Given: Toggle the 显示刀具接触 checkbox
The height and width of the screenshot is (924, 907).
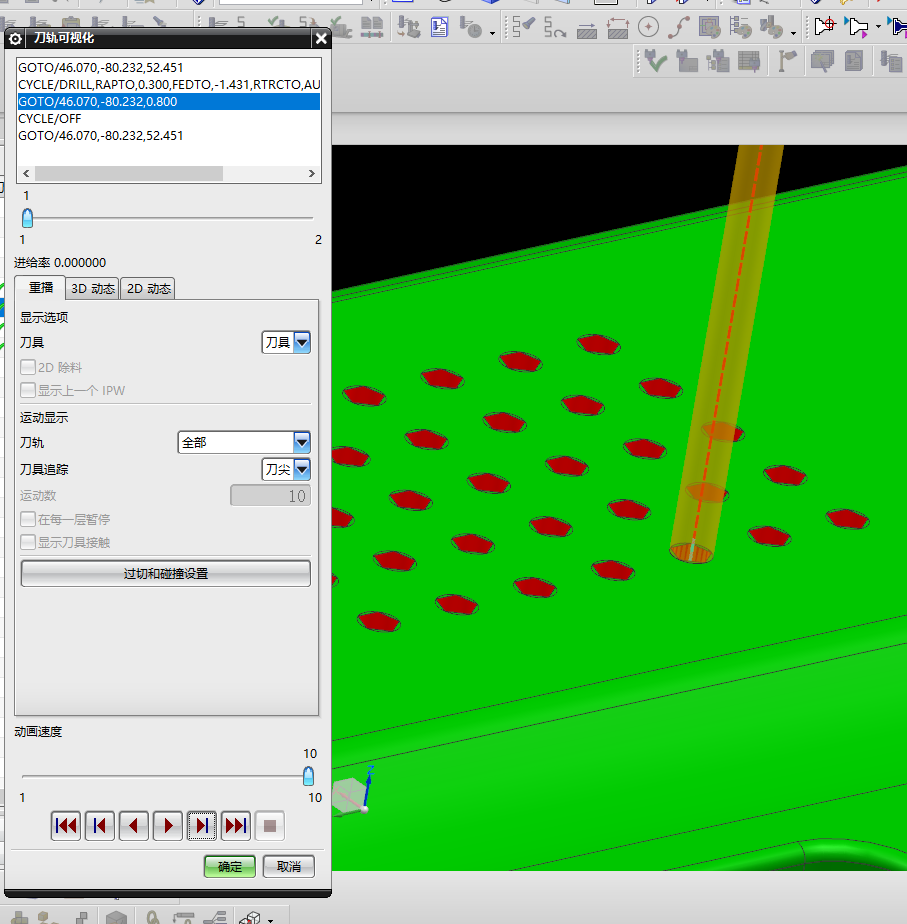Looking at the screenshot, I should coord(28,542).
